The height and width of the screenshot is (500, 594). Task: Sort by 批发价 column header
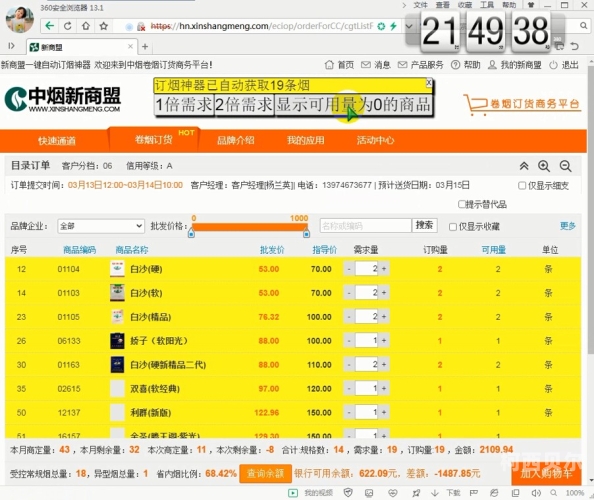pyautogui.click(x=272, y=250)
